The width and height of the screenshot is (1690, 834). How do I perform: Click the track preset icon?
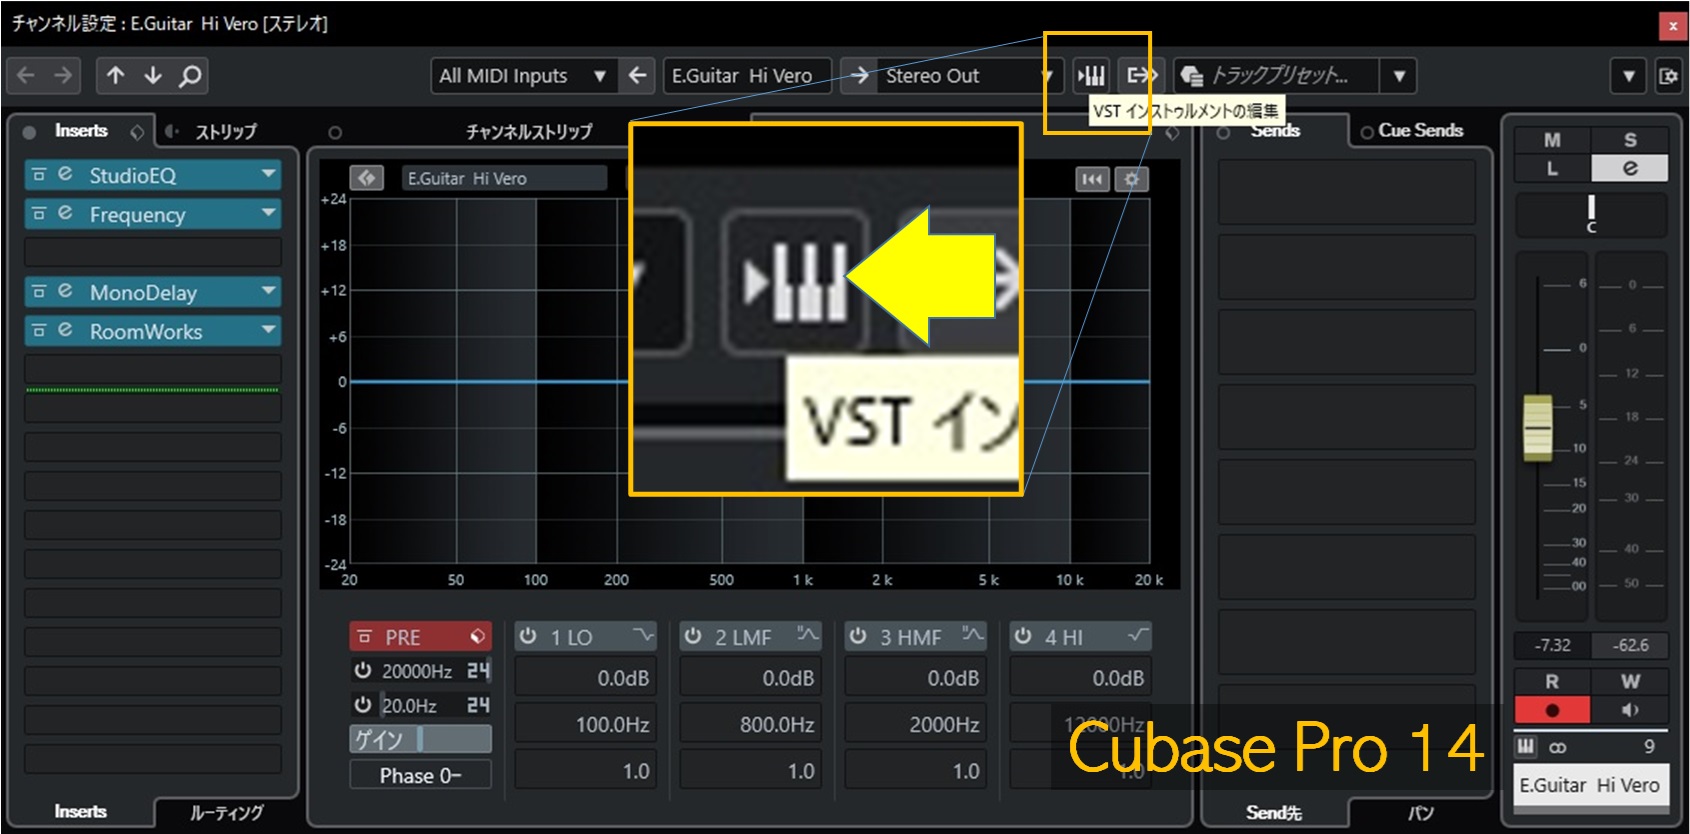click(1191, 75)
